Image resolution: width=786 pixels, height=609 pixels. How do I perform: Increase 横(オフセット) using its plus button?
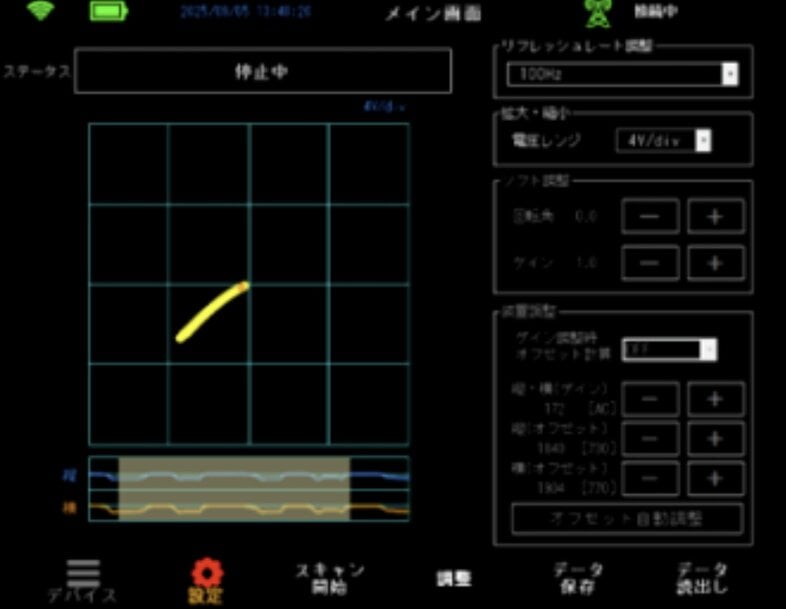coord(715,479)
